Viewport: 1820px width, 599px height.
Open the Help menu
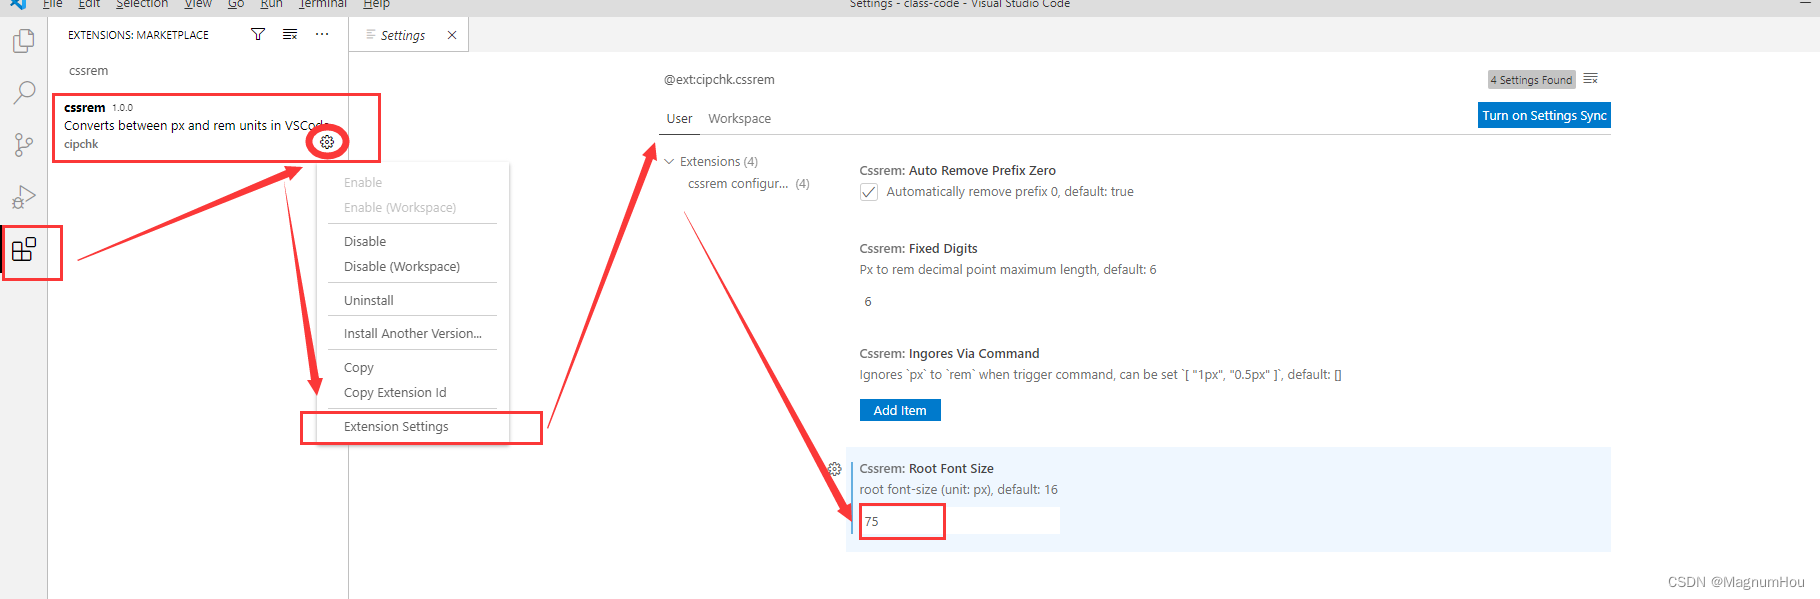pos(376,4)
